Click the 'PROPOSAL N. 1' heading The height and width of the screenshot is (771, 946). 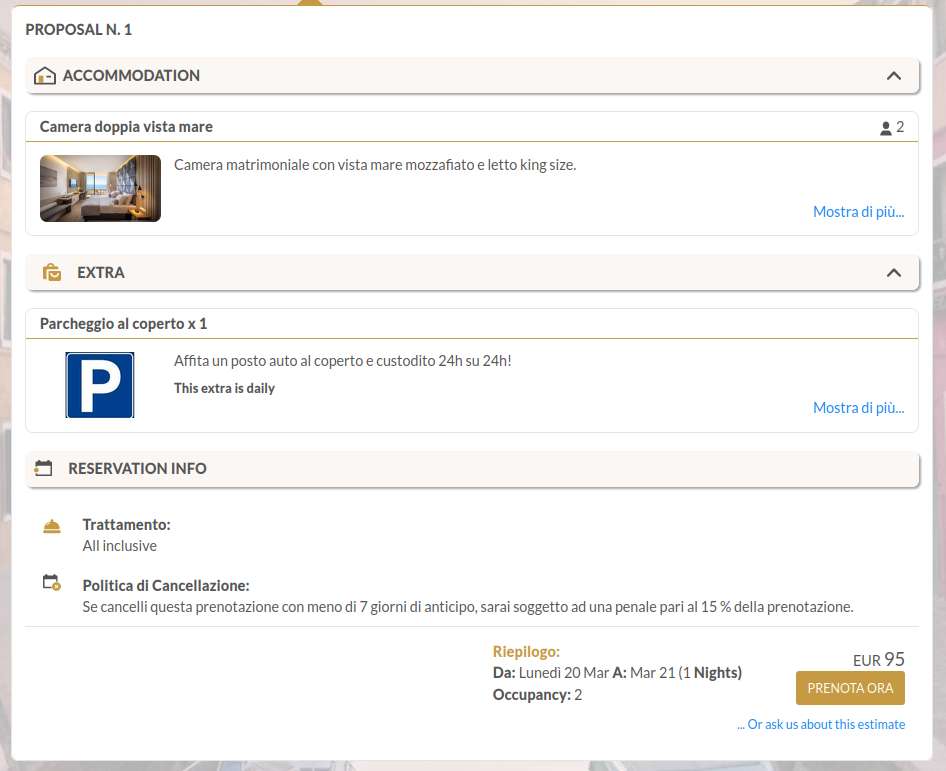click(78, 30)
